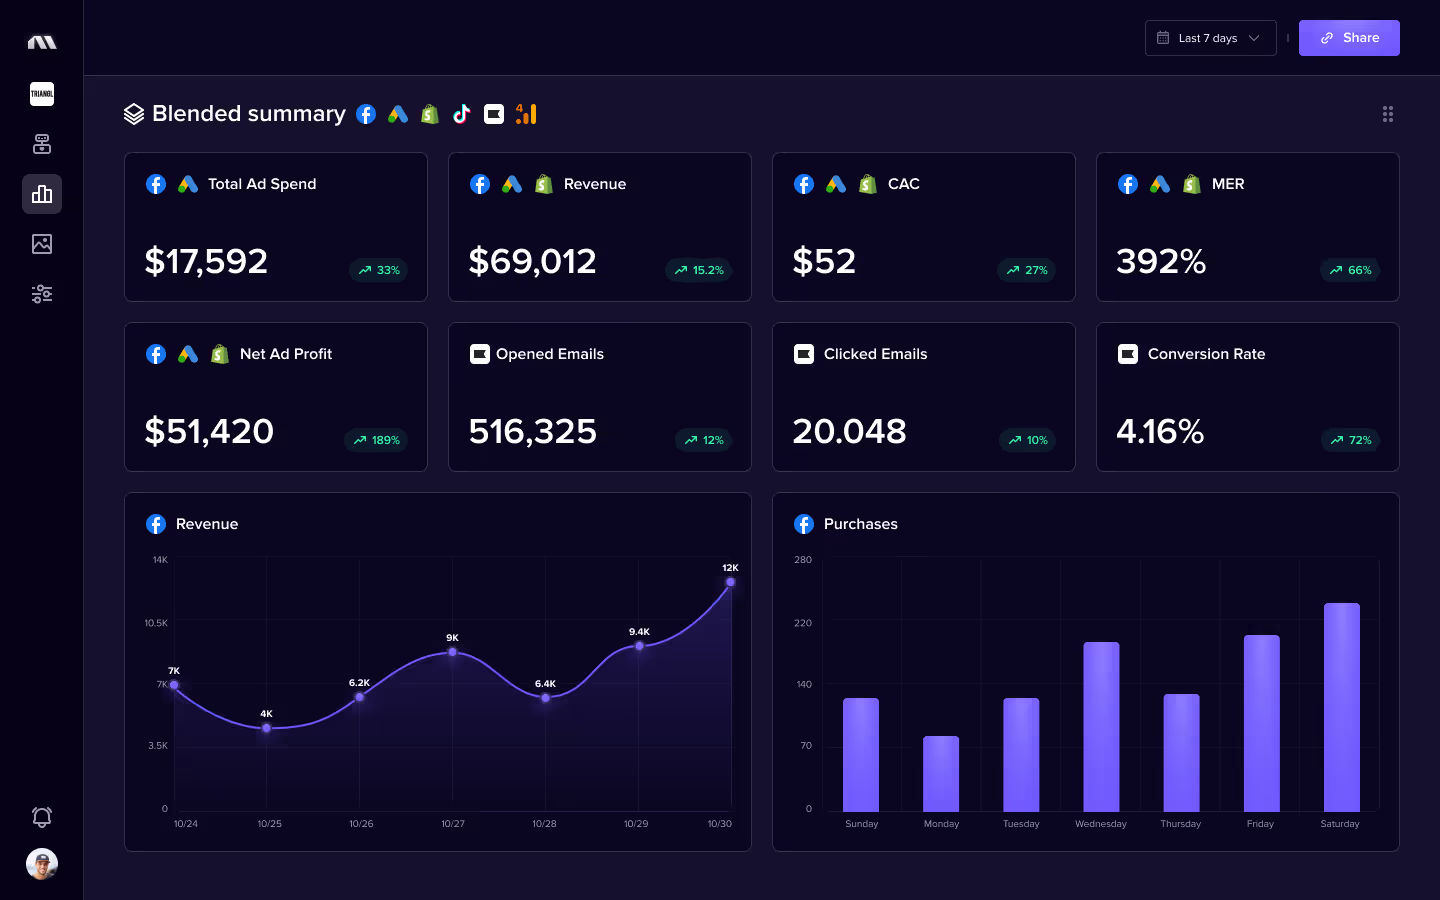Click the Share button
This screenshot has height=900, width=1440.
[1349, 38]
